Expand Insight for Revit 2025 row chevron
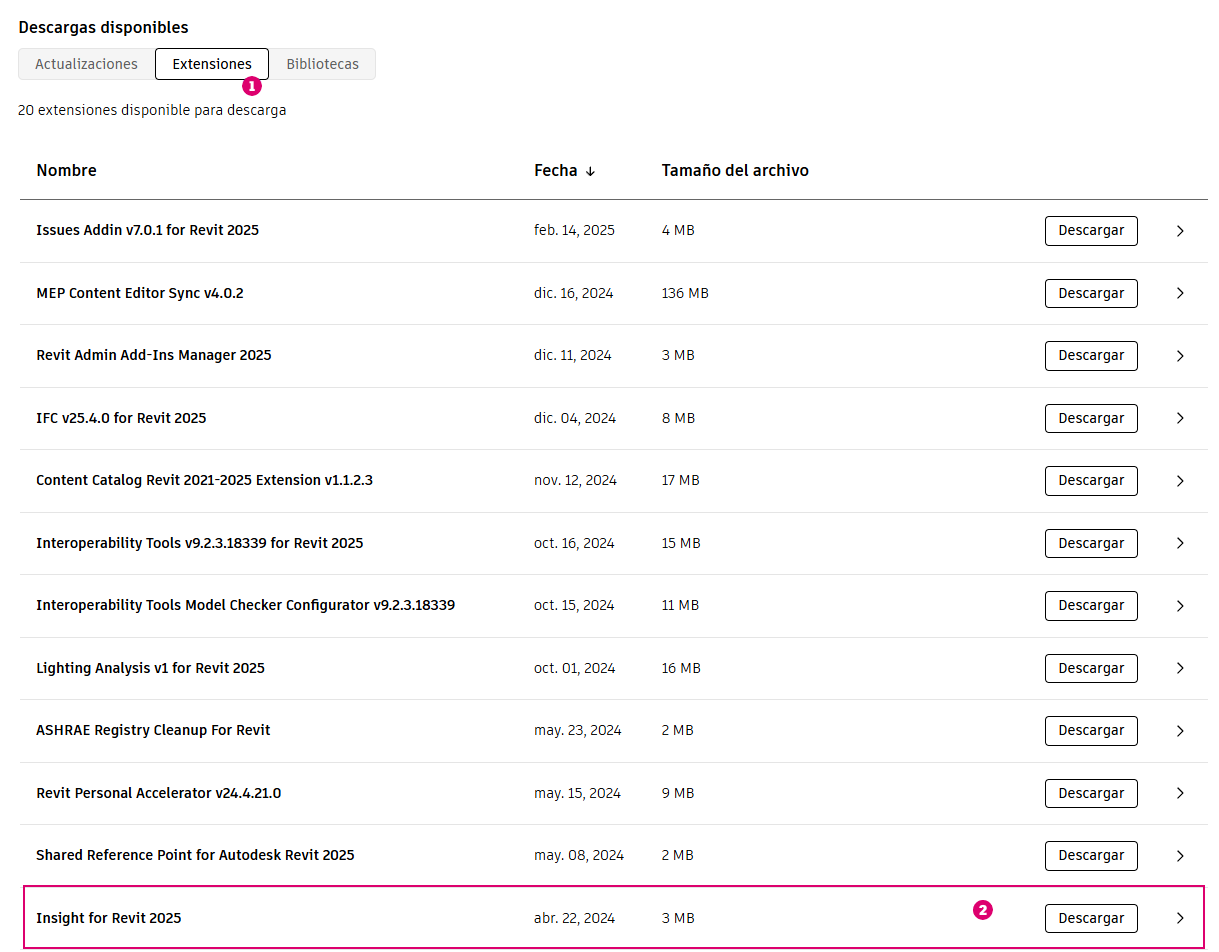This screenshot has height=952, width=1219. 1180,918
